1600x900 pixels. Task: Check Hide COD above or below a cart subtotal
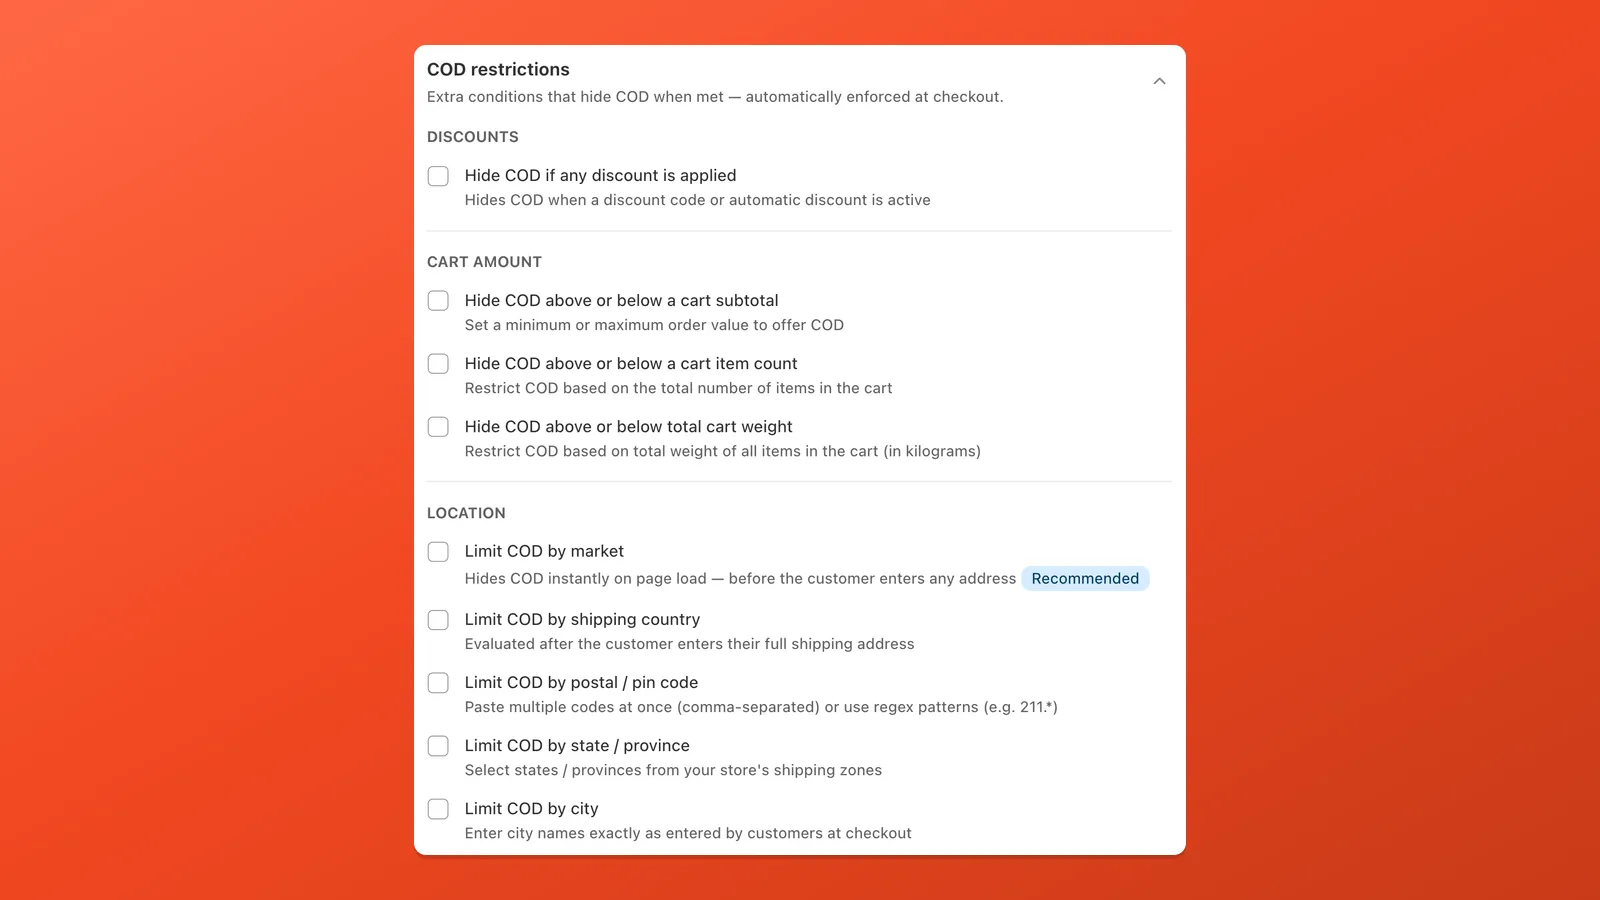438,300
